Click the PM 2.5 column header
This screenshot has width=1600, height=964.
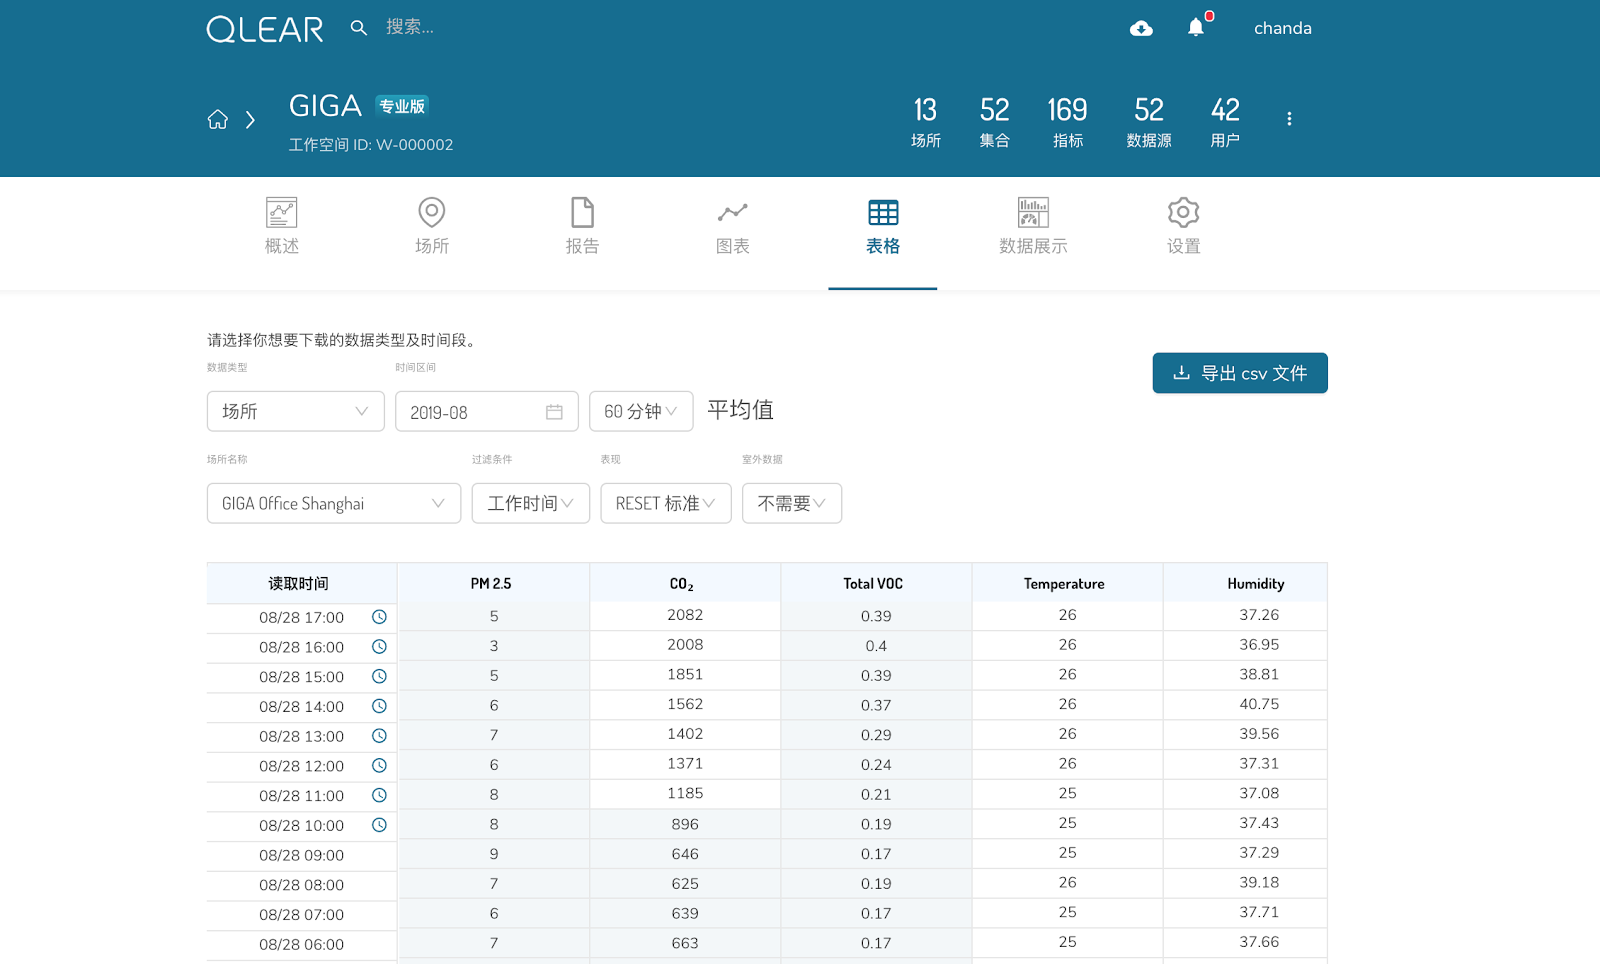coord(493,583)
